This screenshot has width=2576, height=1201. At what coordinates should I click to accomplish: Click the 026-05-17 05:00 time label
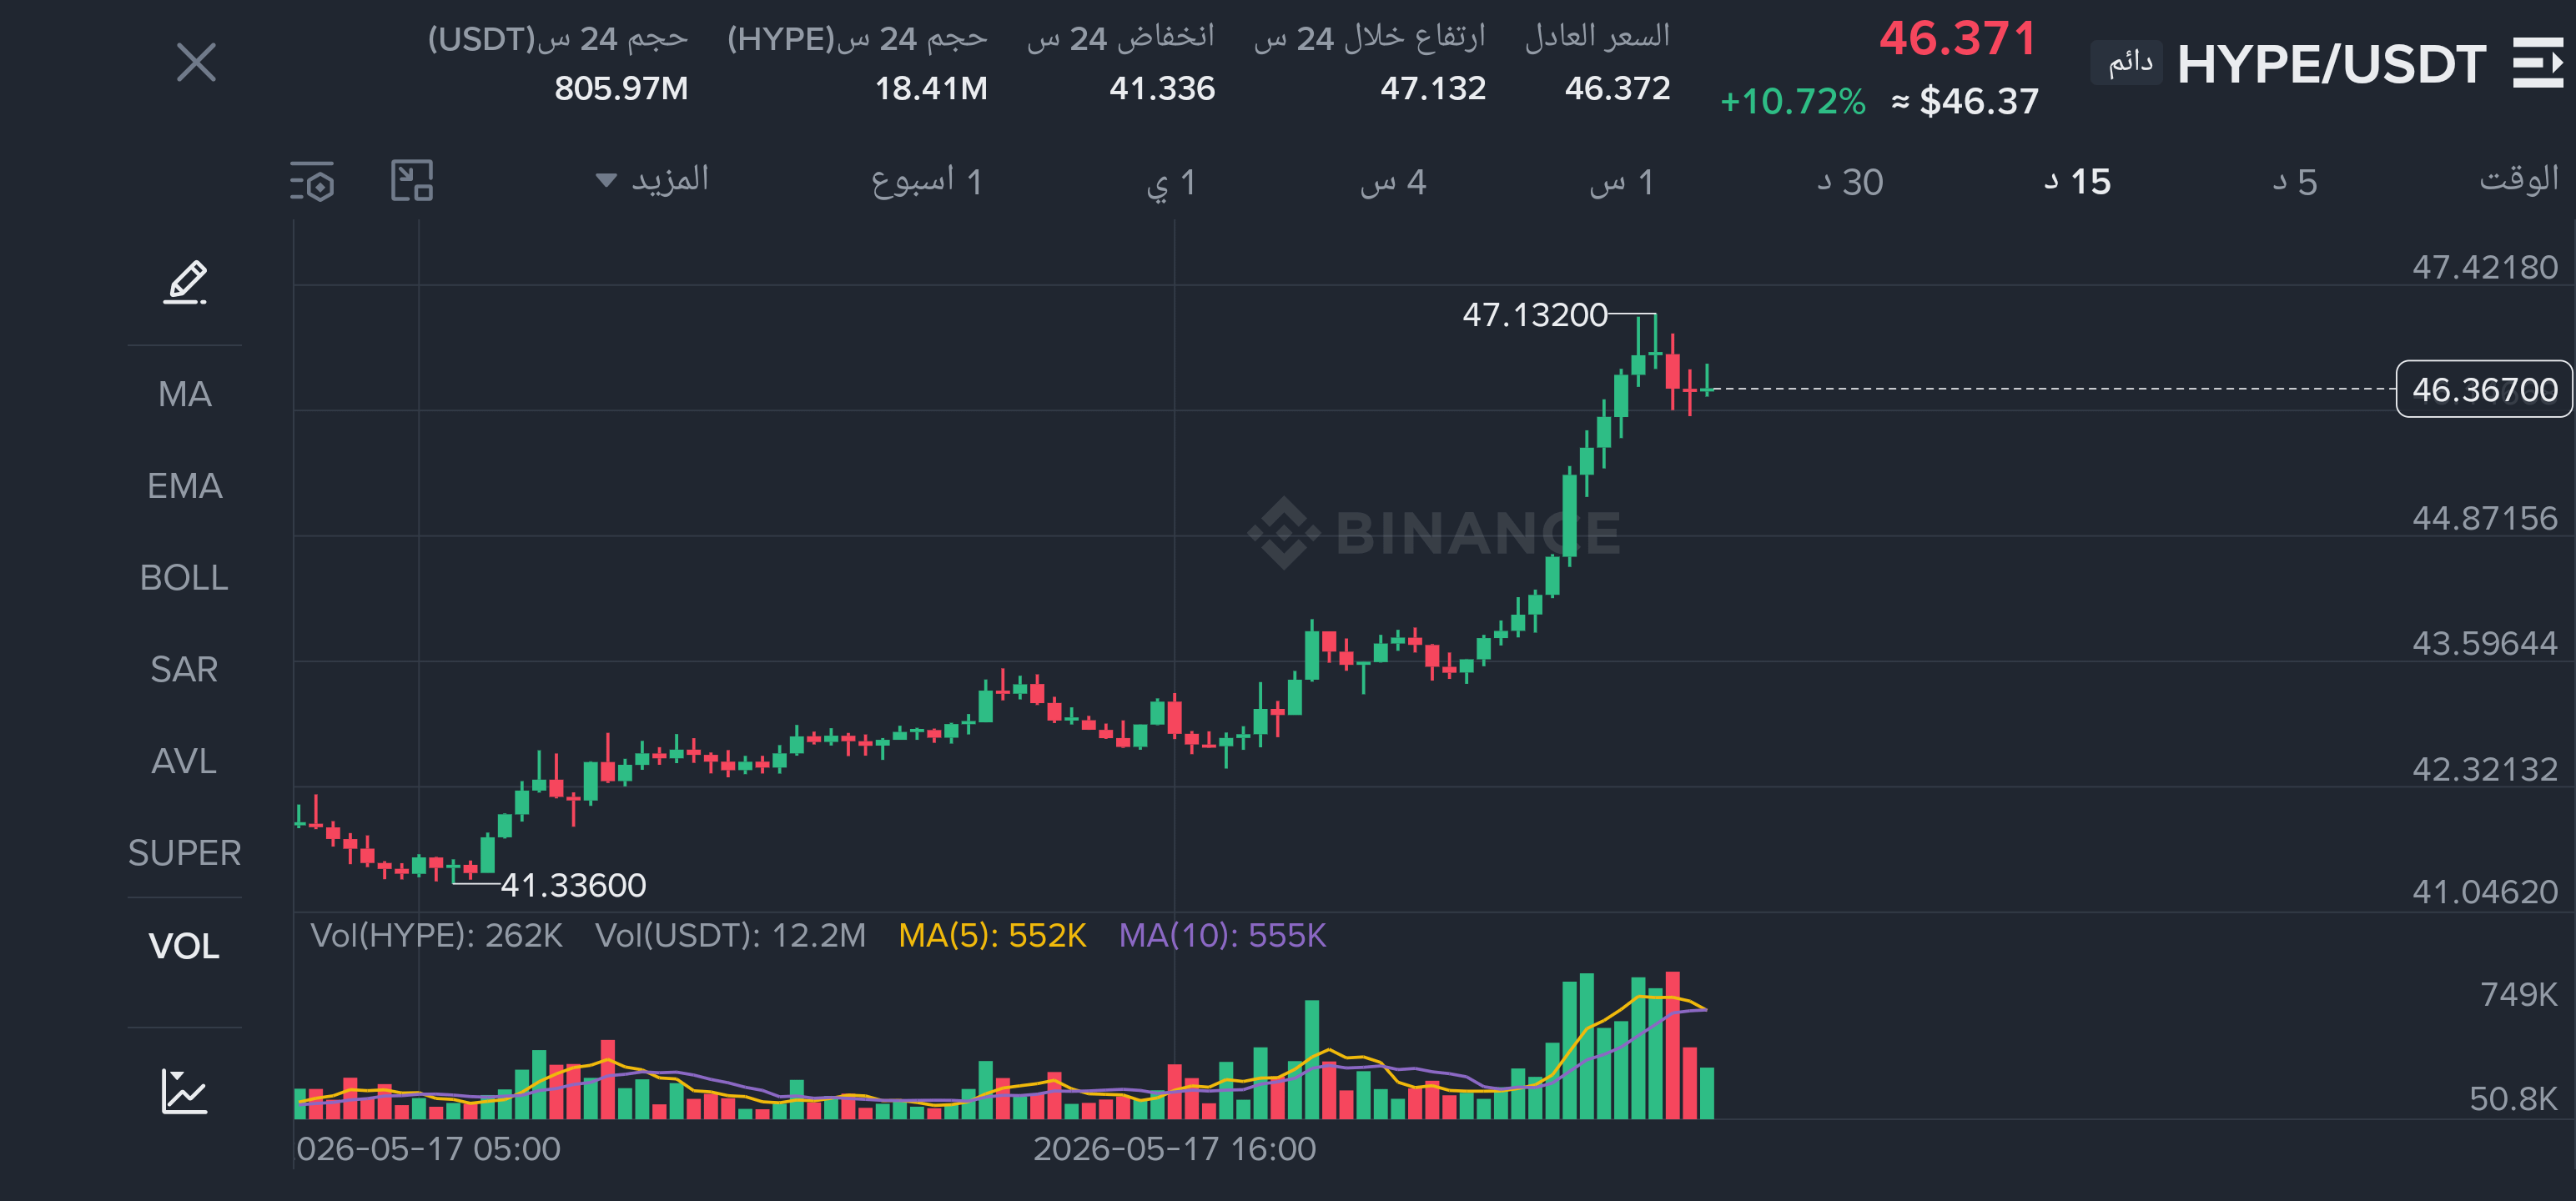tap(428, 1149)
